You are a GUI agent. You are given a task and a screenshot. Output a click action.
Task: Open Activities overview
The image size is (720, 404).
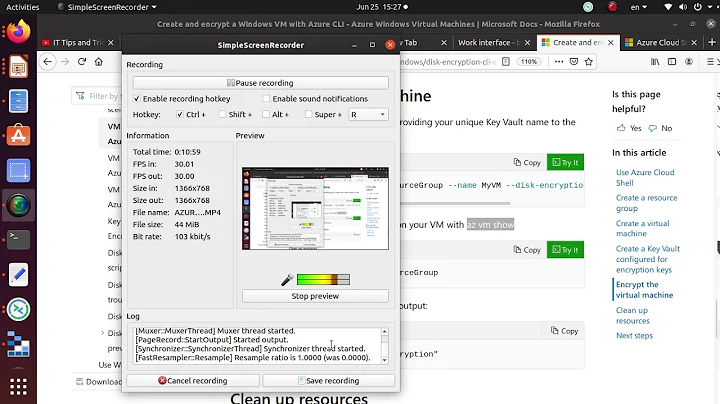22,7
